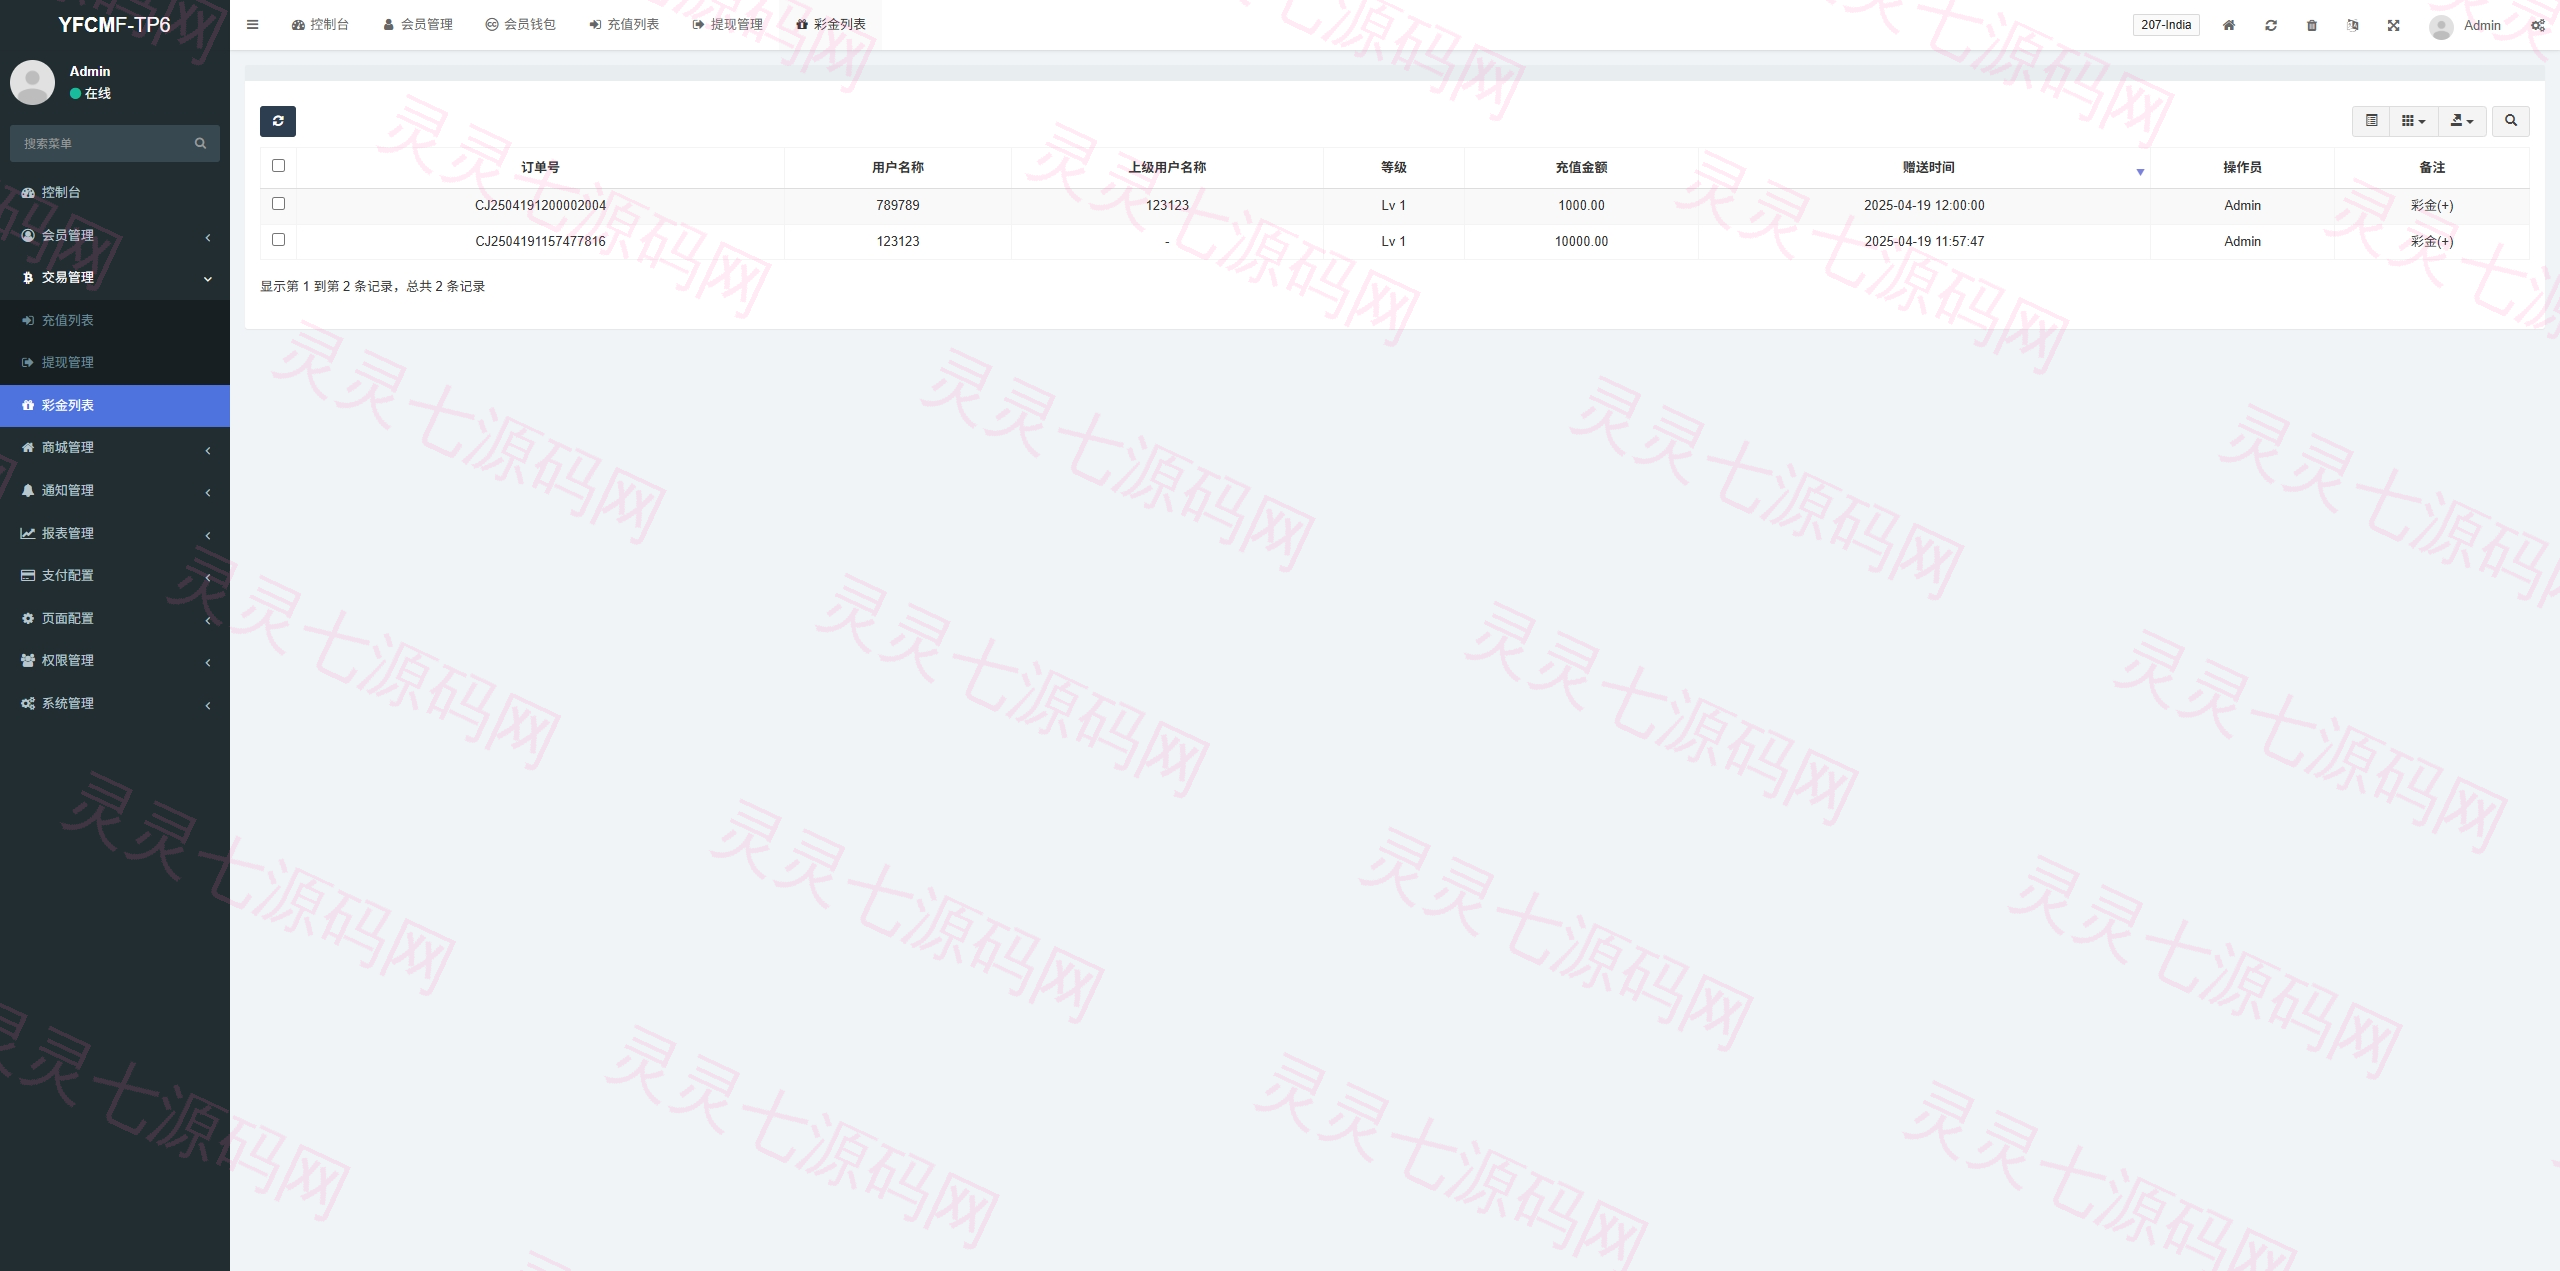Image resolution: width=2560 pixels, height=1271 pixels.
Task: Open 充值列表 in sidebar
Action: [115, 321]
